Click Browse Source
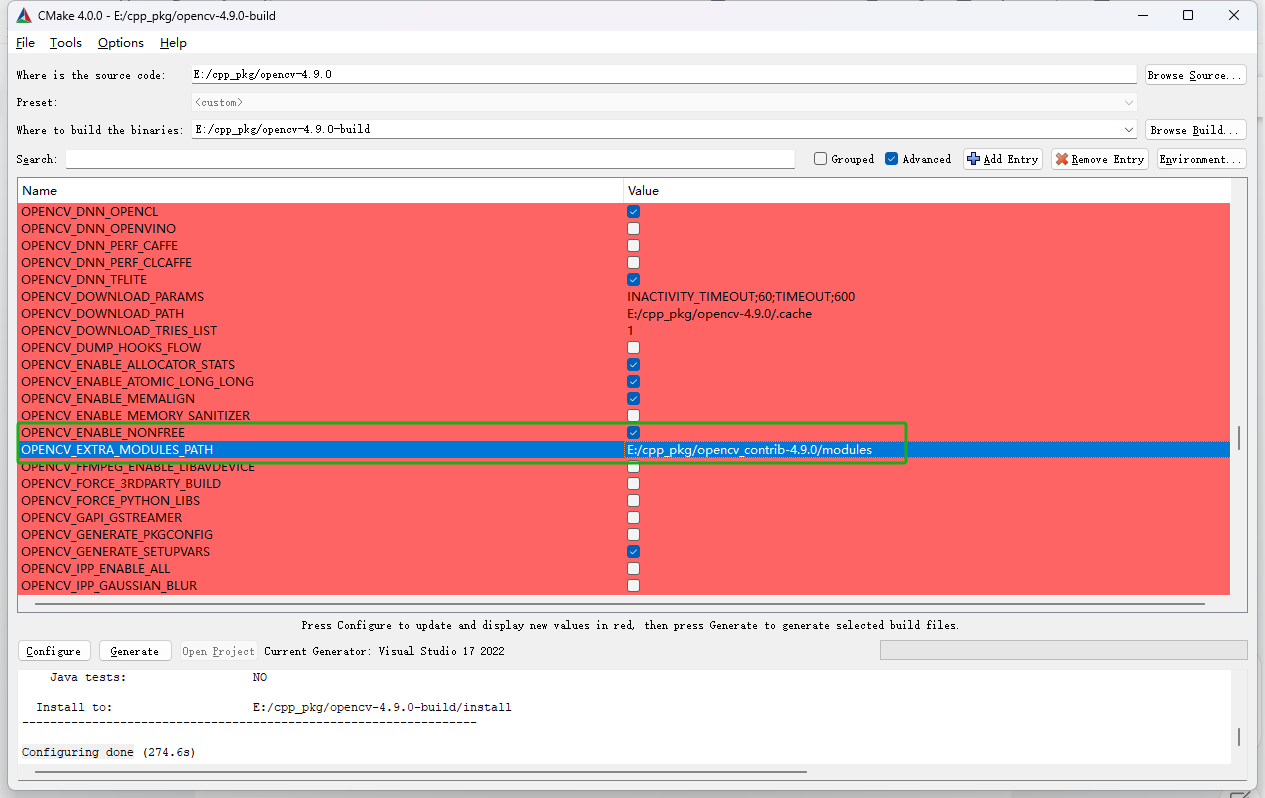This screenshot has width=1265, height=798. tap(1194, 74)
